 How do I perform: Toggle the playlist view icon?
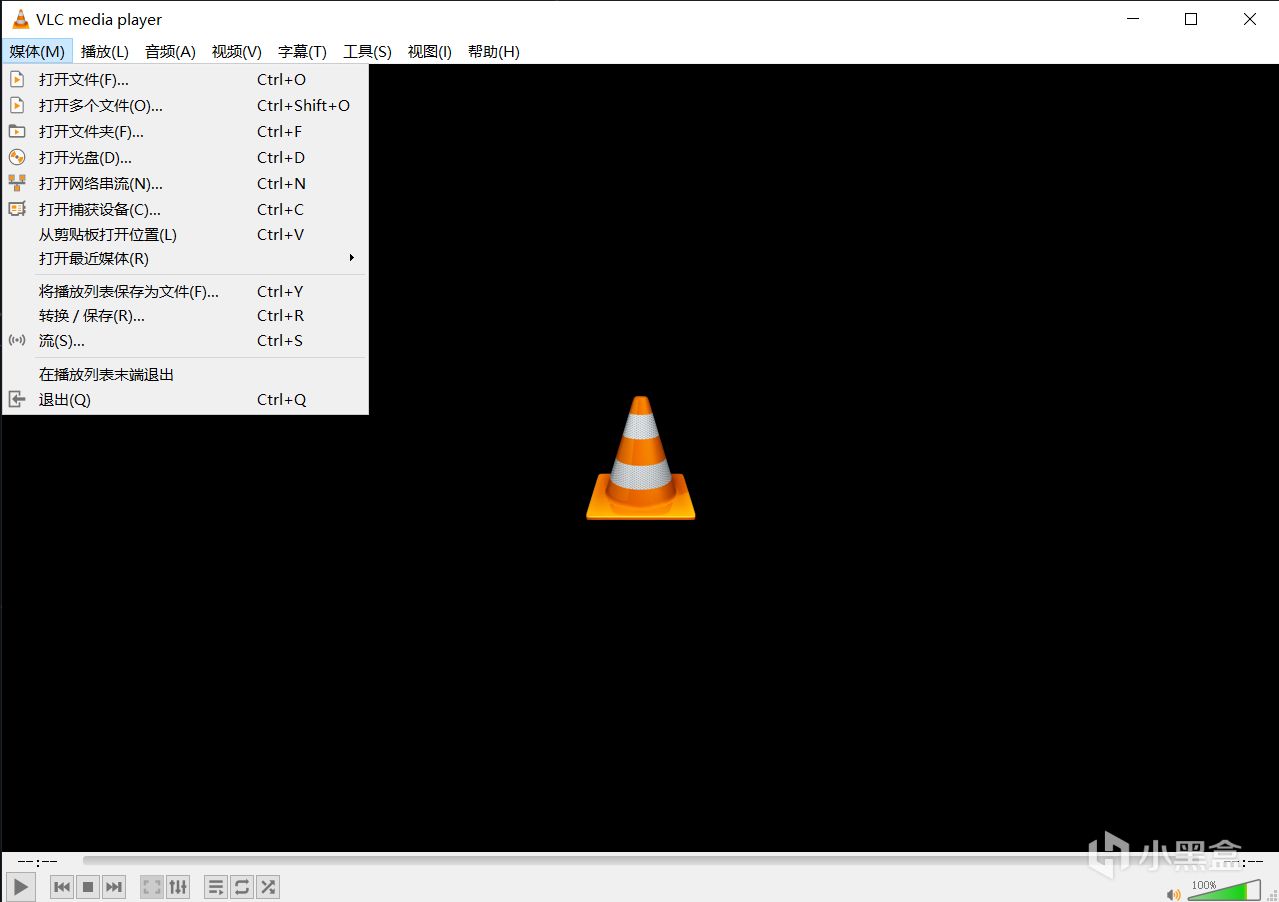[216, 886]
